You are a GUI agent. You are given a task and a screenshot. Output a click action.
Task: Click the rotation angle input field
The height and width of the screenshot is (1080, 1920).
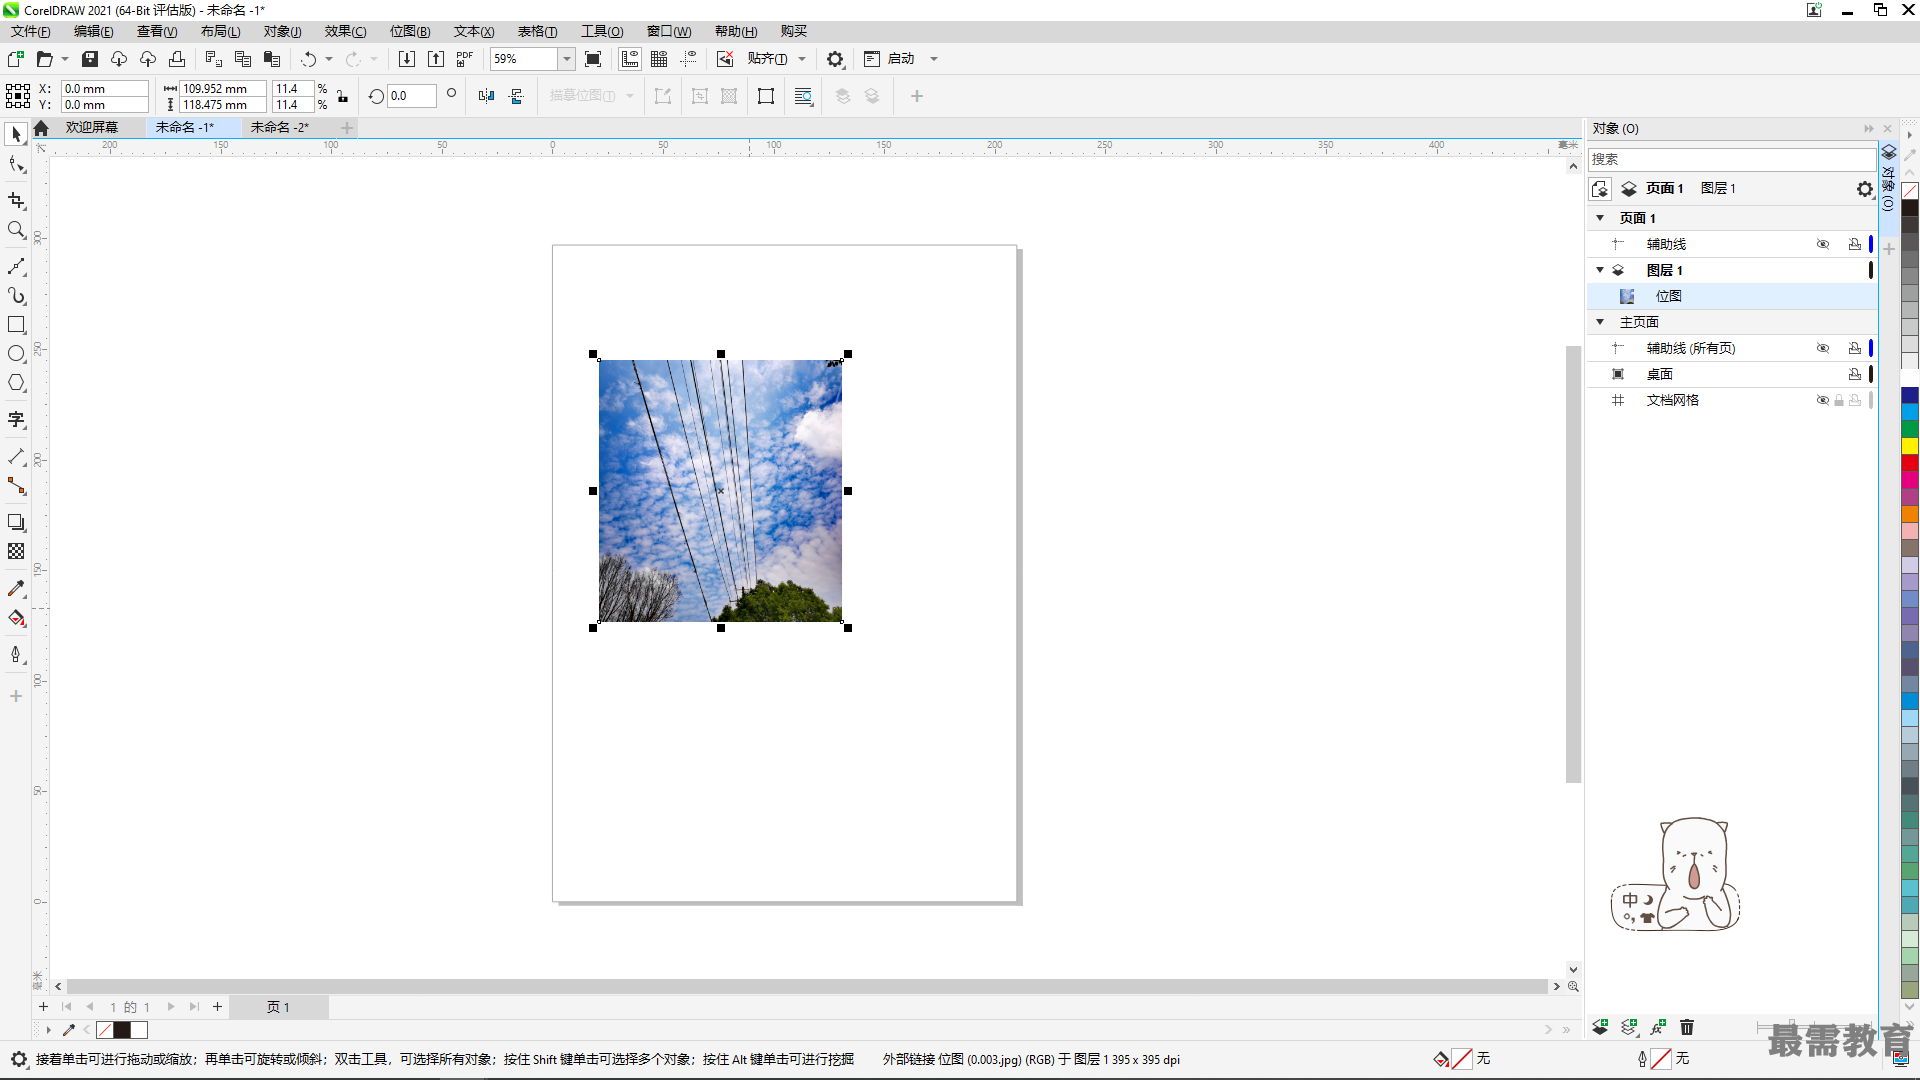point(412,96)
